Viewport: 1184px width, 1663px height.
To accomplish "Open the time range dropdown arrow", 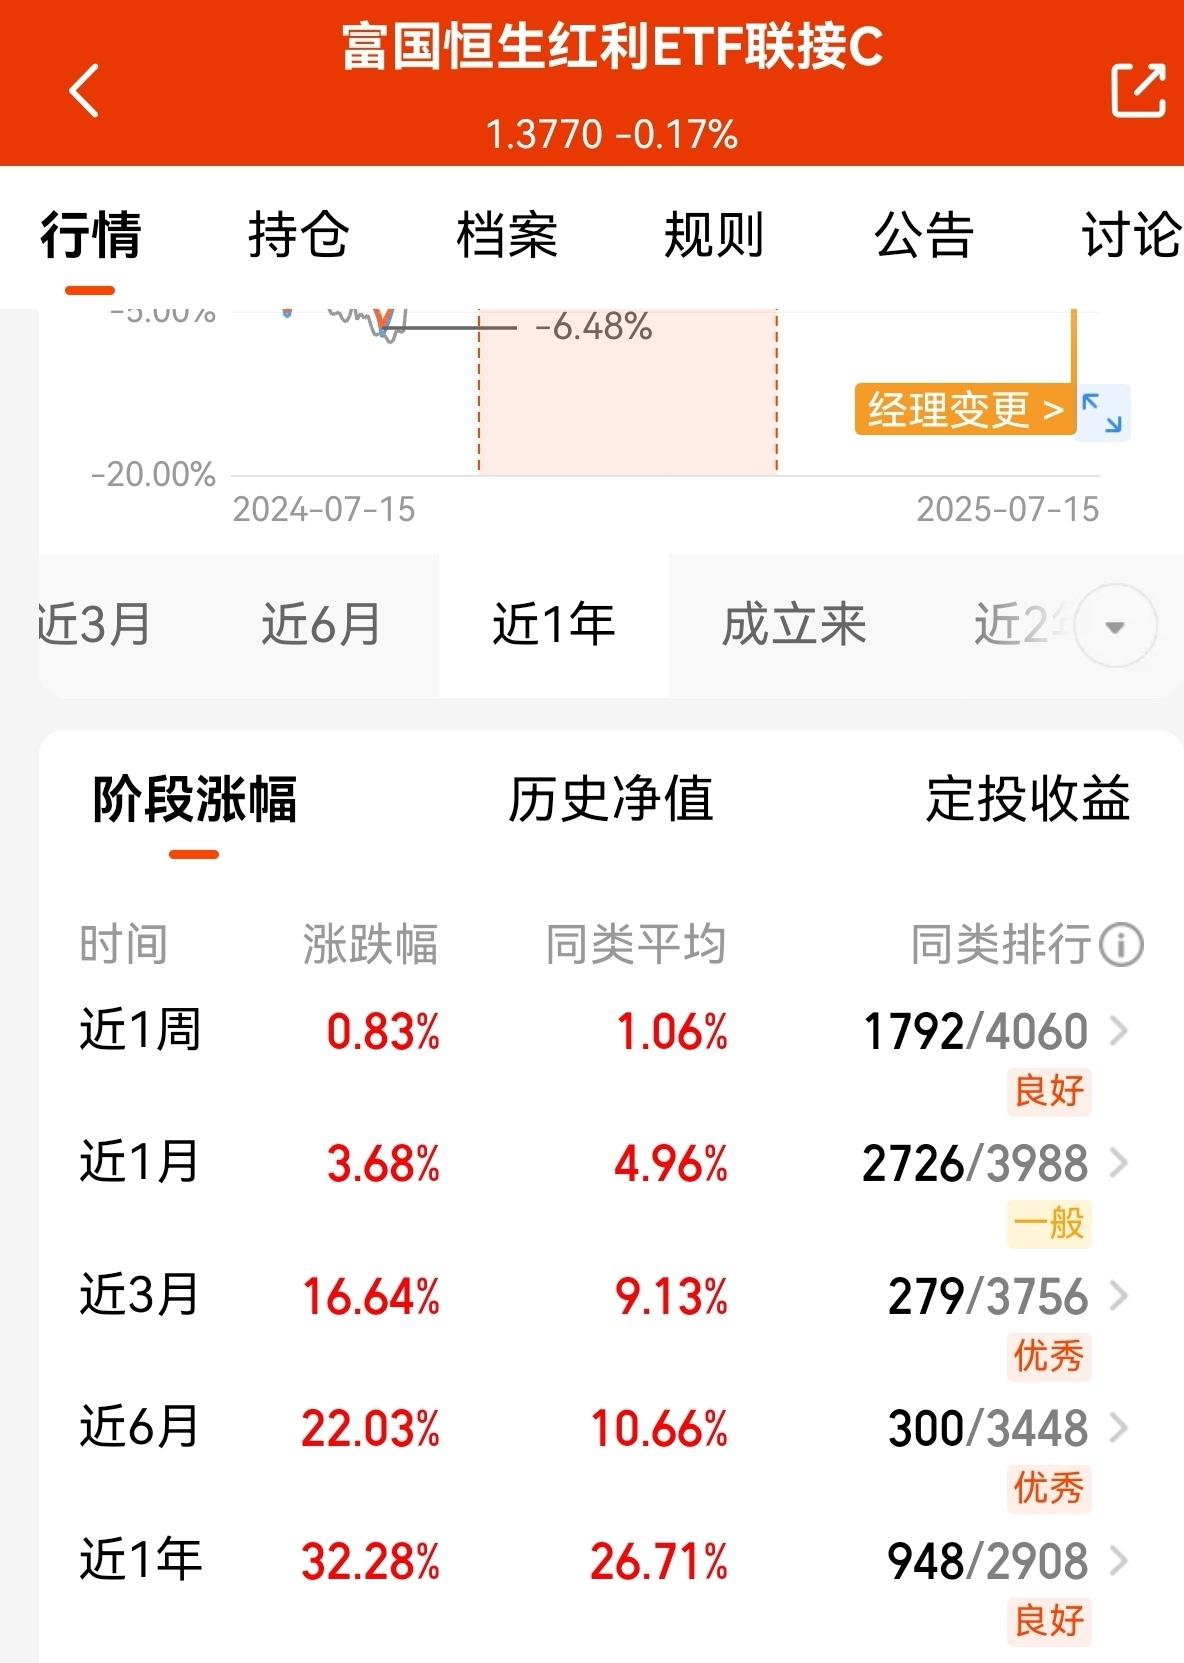I will 1115,627.
